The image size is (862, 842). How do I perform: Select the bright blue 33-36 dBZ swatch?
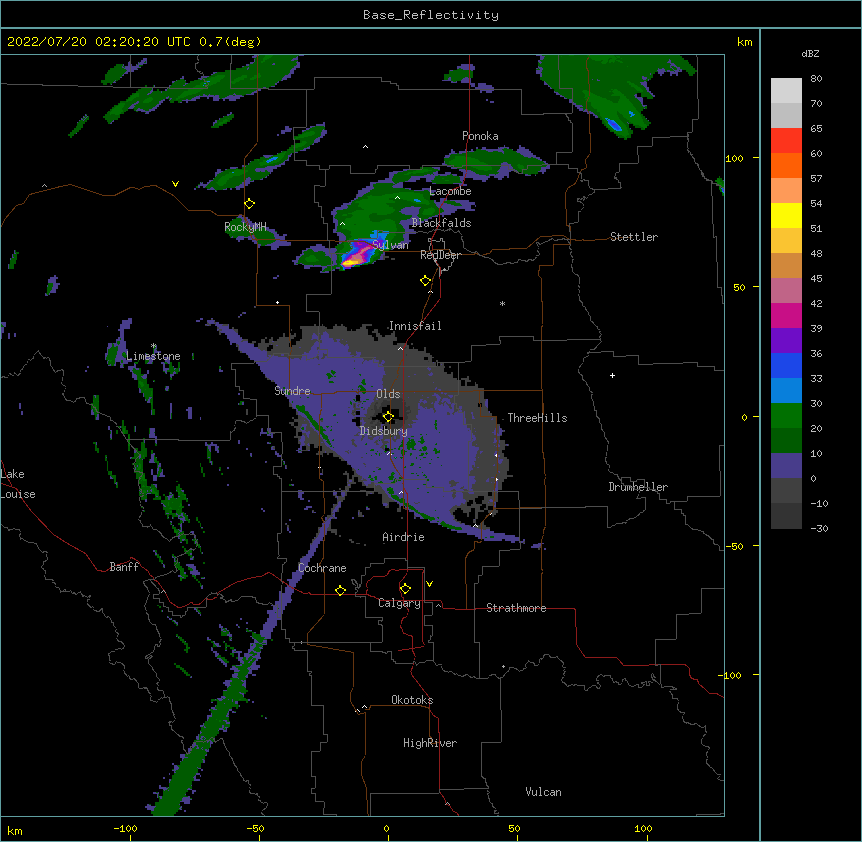(786, 366)
